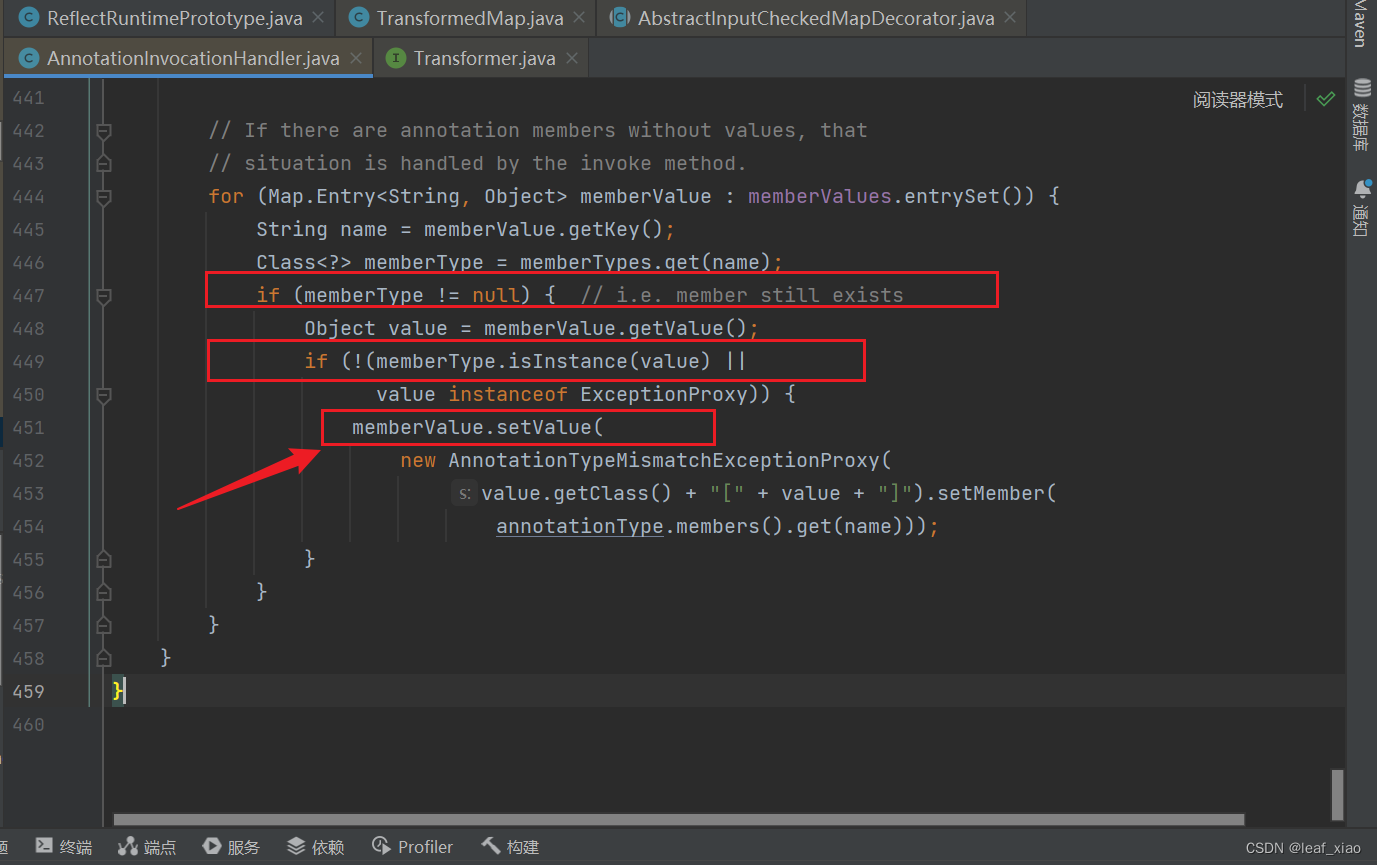The height and width of the screenshot is (865, 1377).
Task: Click line number 459 in the gutter
Action: point(27,691)
